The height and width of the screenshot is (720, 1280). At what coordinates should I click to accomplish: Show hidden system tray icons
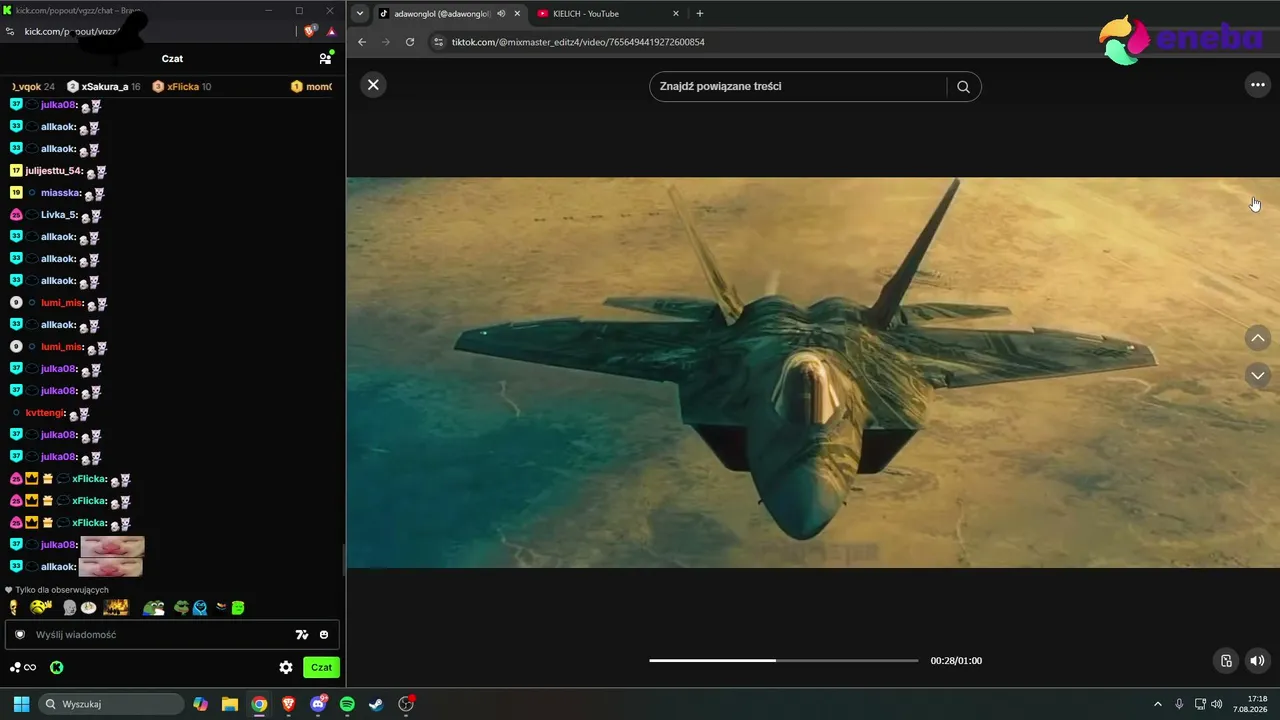pos(1158,704)
